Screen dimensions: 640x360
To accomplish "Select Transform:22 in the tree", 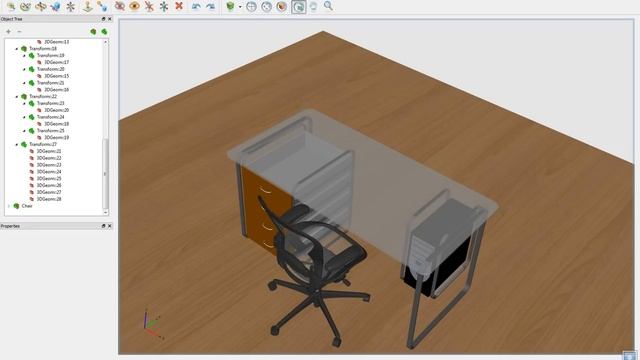I will coord(43,96).
